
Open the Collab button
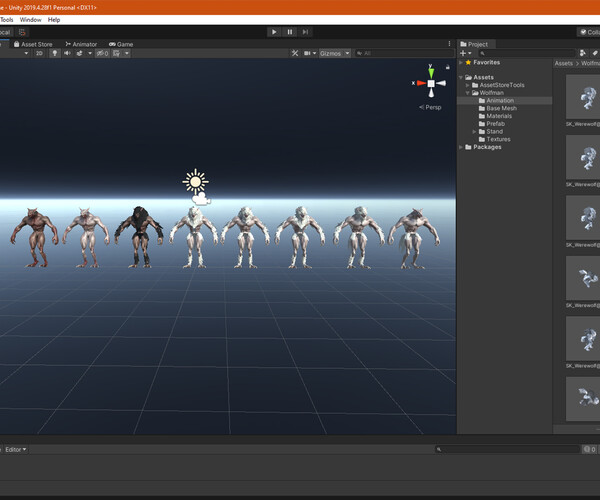pyautogui.click(x=589, y=32)
